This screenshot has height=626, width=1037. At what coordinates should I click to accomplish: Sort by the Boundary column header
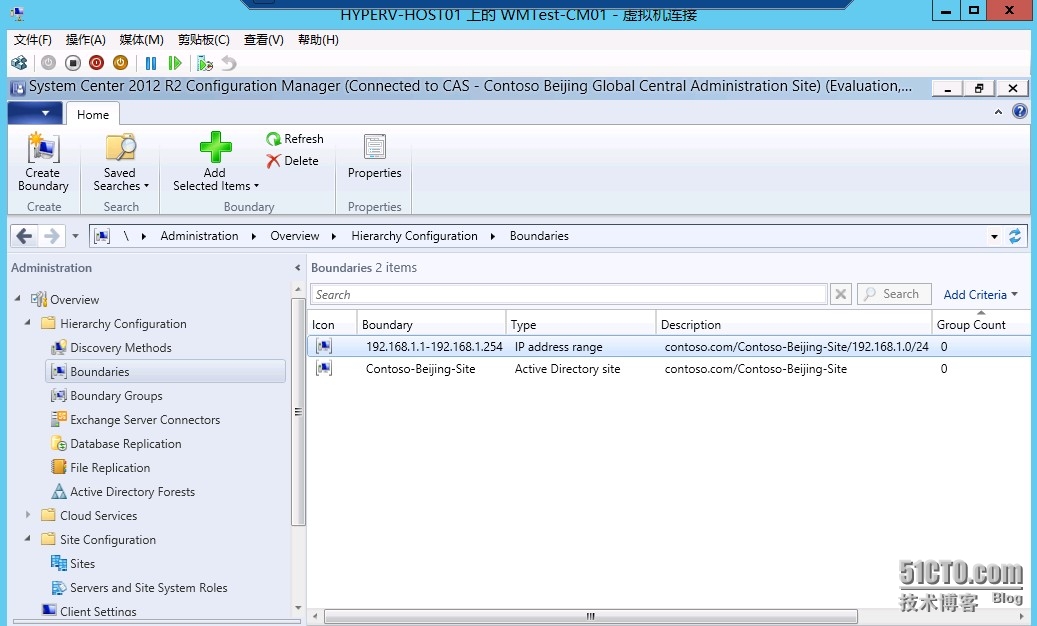431,325
